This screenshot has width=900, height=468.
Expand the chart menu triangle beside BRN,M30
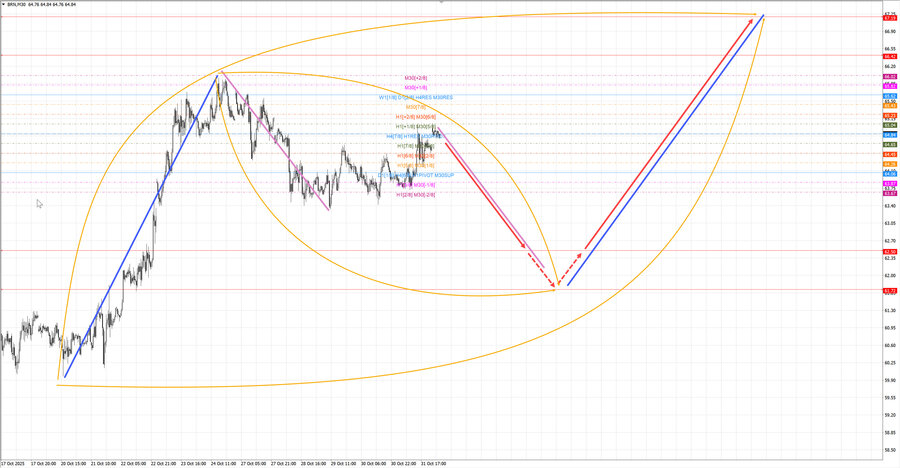[3, 4]
